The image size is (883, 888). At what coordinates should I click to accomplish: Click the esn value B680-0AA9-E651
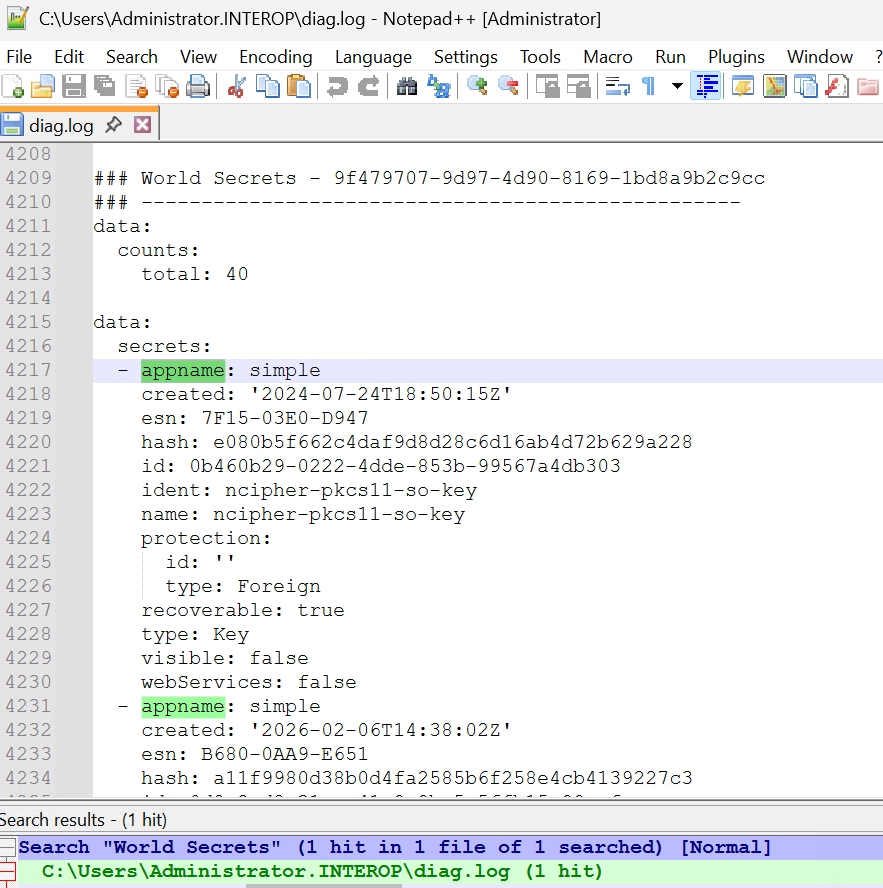pos(284,754)
